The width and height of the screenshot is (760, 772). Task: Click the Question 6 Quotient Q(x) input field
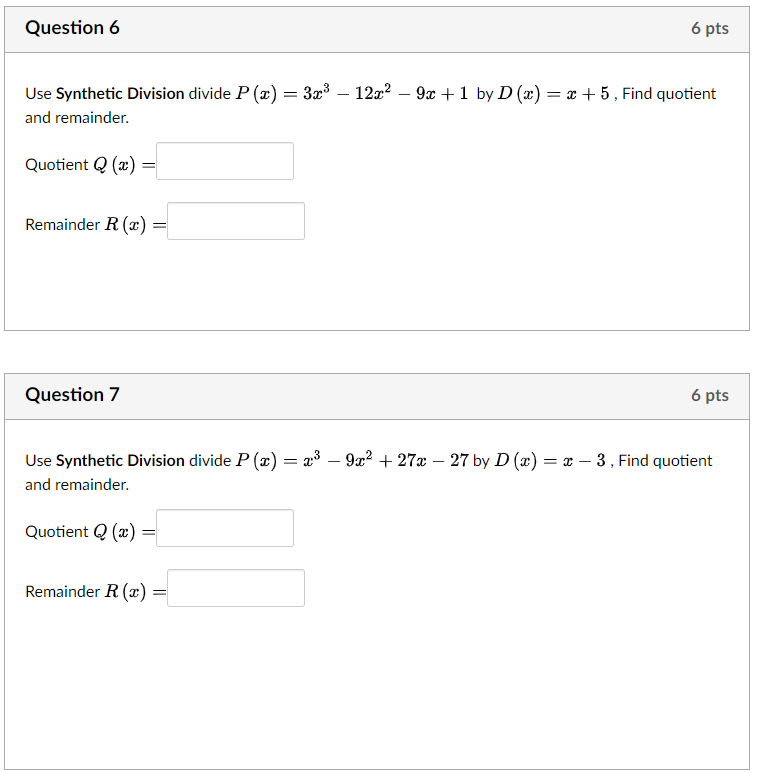coord(225,161)
